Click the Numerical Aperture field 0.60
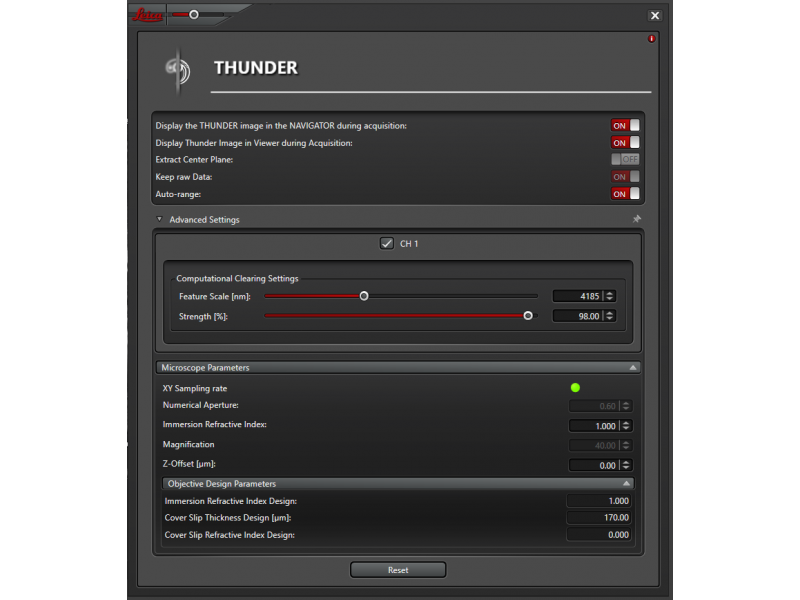 (x=594, y=406)
